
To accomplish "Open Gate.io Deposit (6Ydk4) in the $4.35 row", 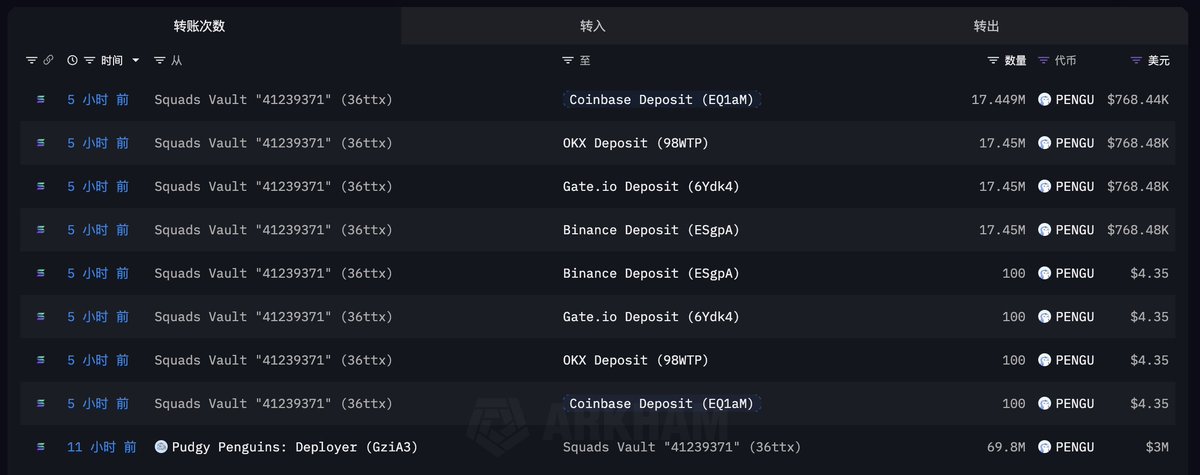I will [x=651, y=317].
